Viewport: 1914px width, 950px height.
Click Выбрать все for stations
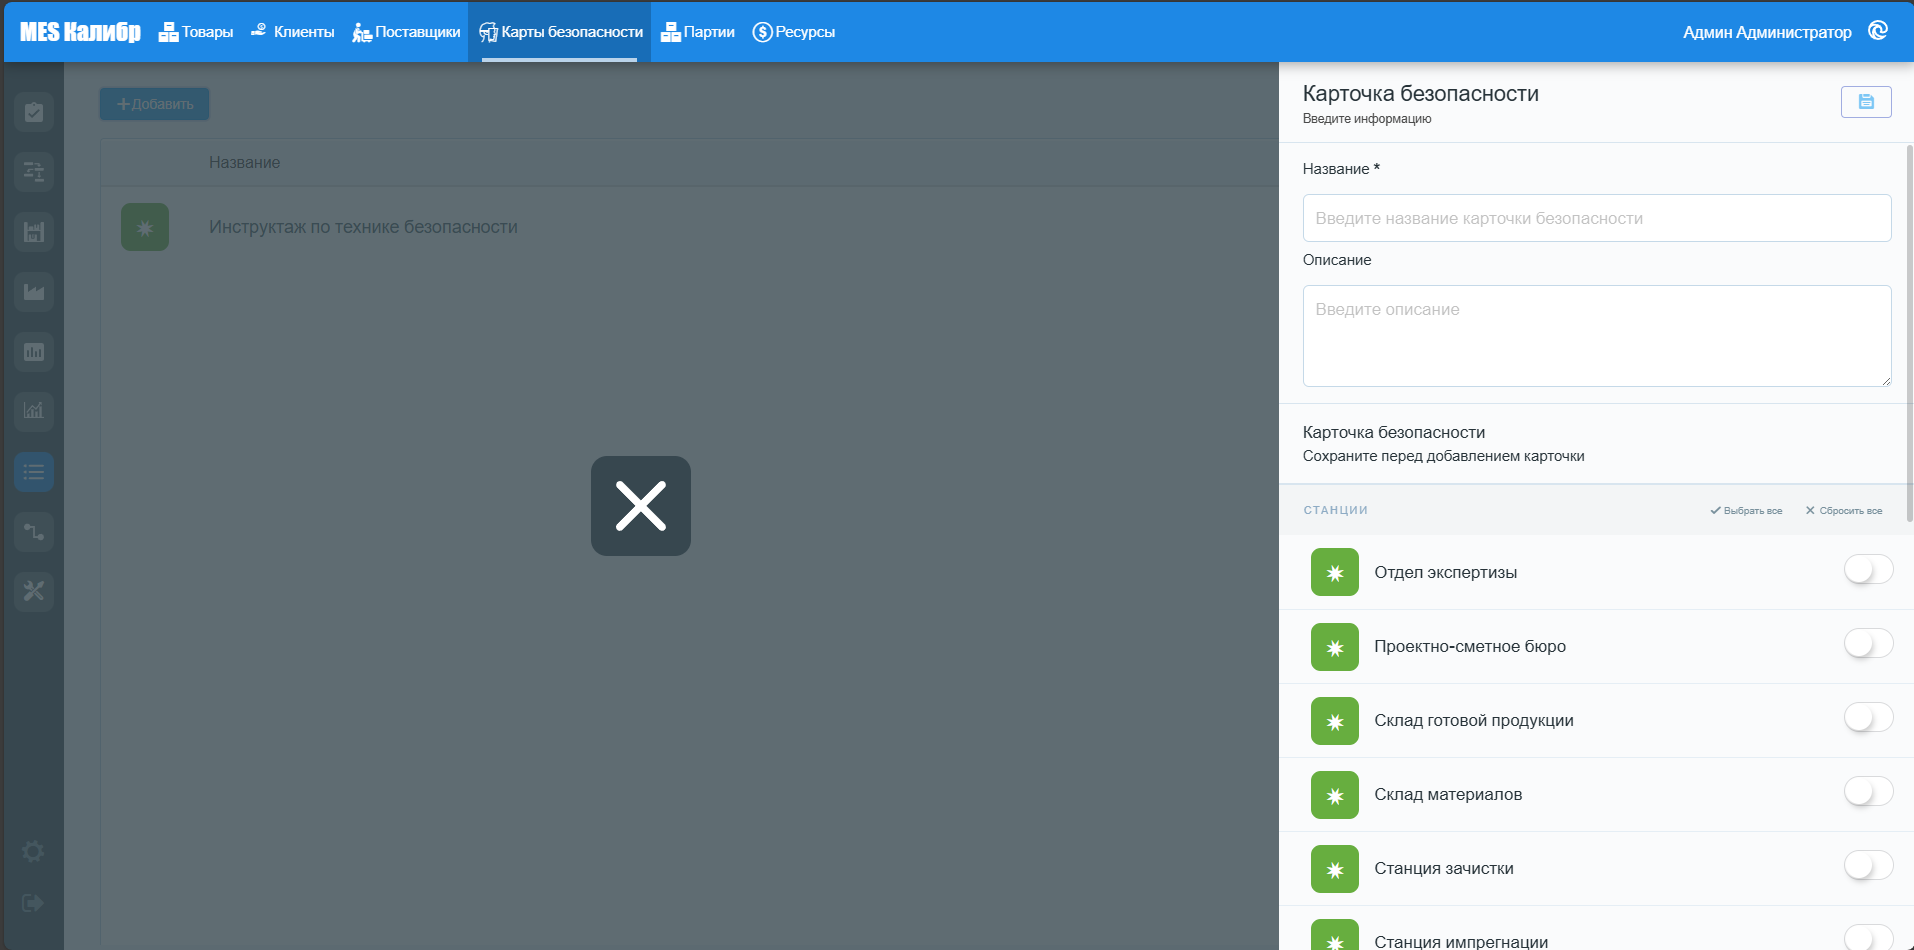point(1746,511)
